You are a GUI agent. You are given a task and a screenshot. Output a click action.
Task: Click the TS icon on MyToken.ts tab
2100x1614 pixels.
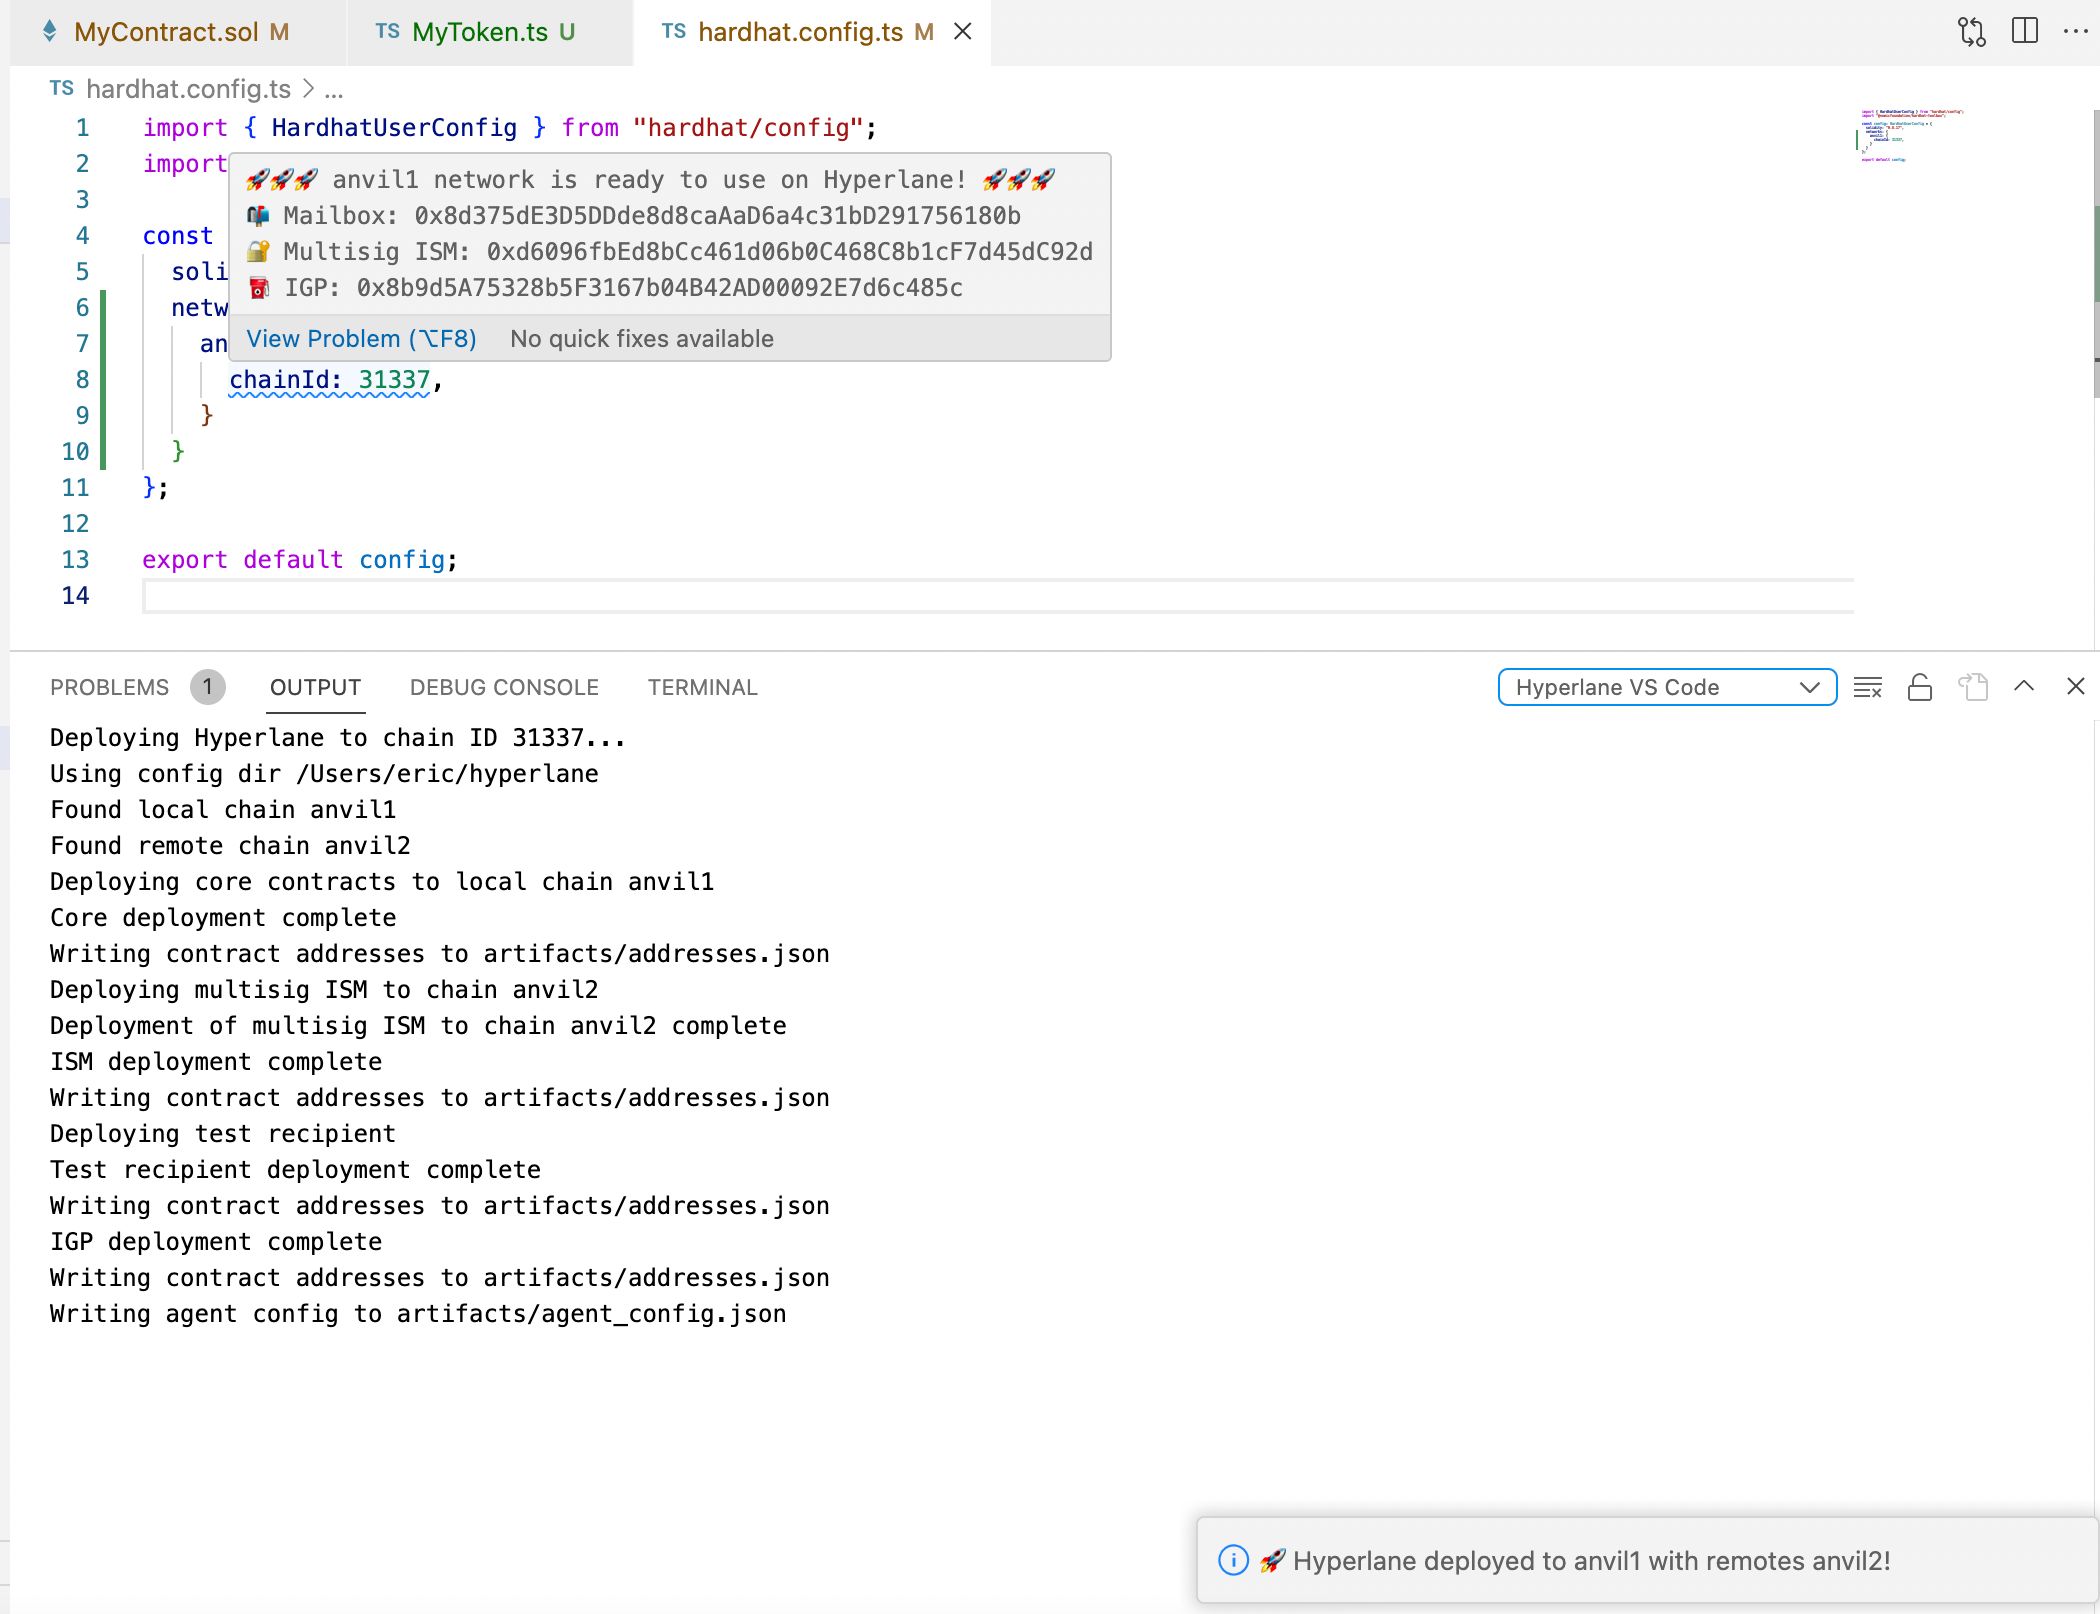pos(388,31)
